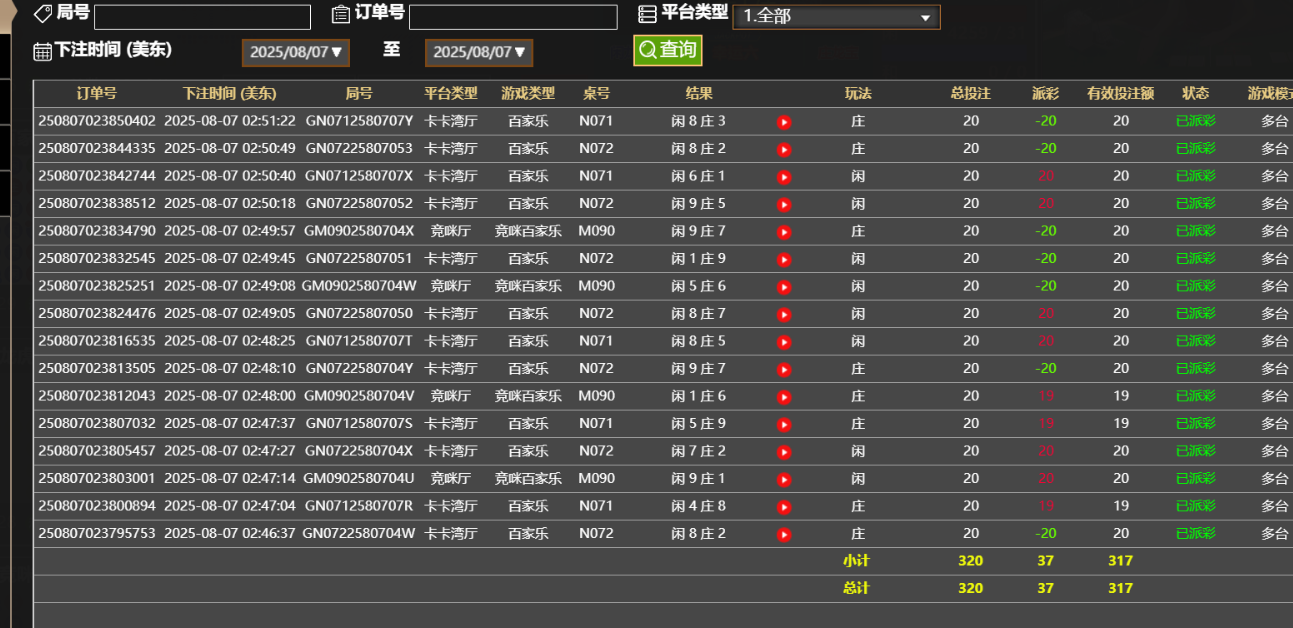Viewport: 1293px width, 628px height.
Task: Open replay for 竞咪百家乐 round GM0902580704X
Action: click(784, 231)
